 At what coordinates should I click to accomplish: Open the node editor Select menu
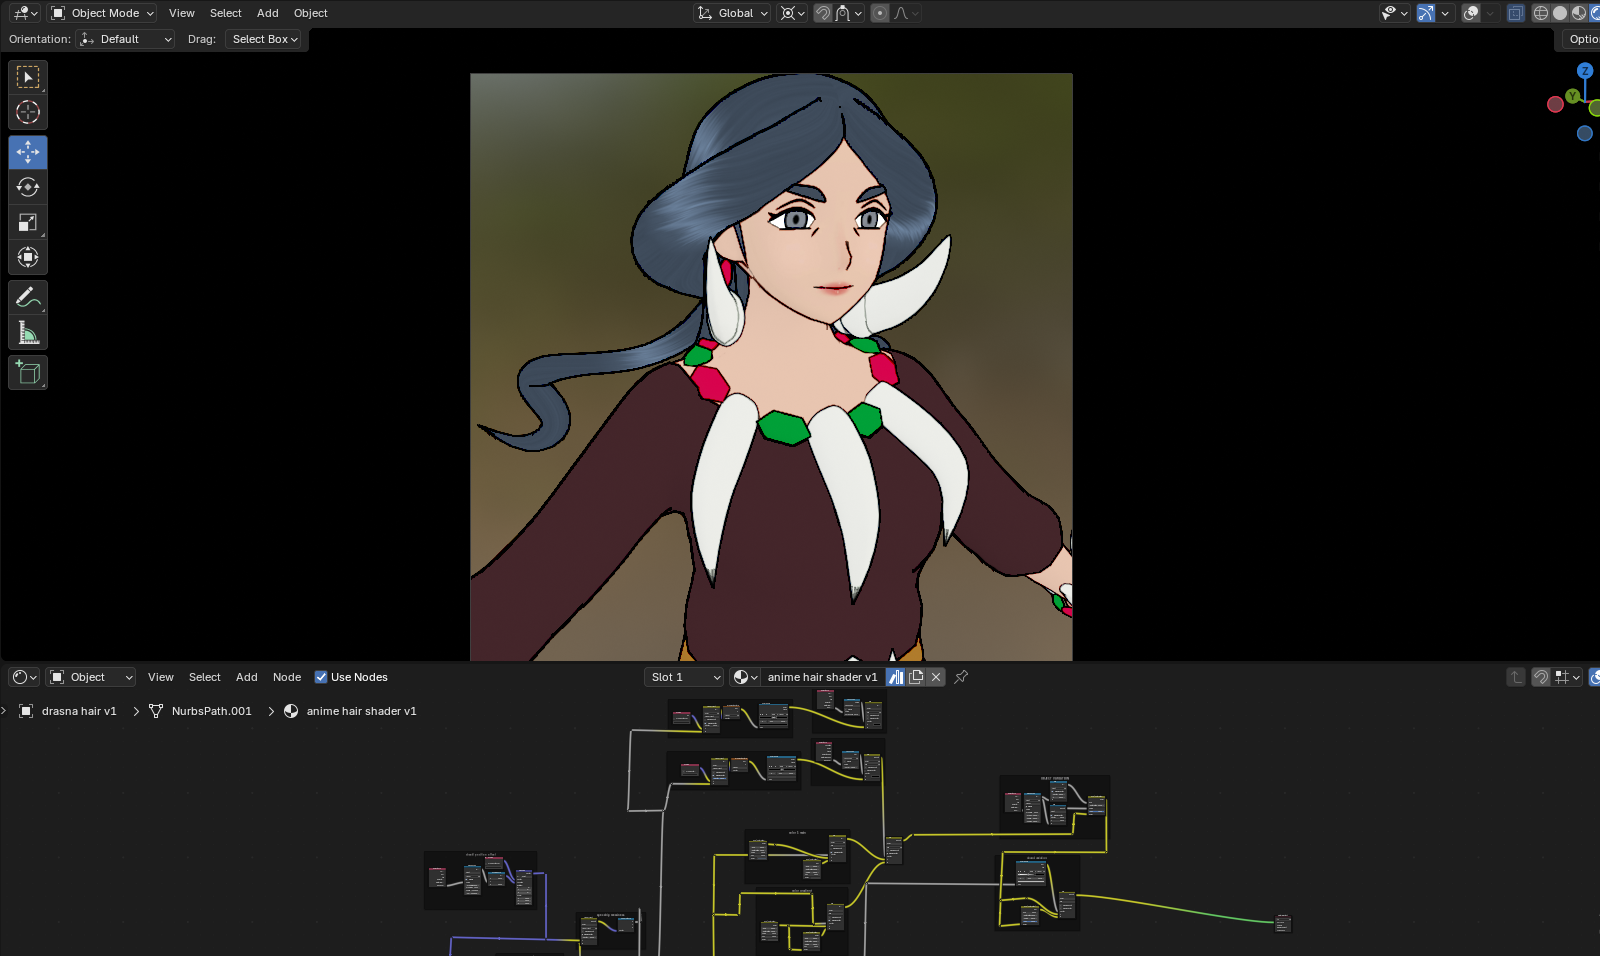205,677
